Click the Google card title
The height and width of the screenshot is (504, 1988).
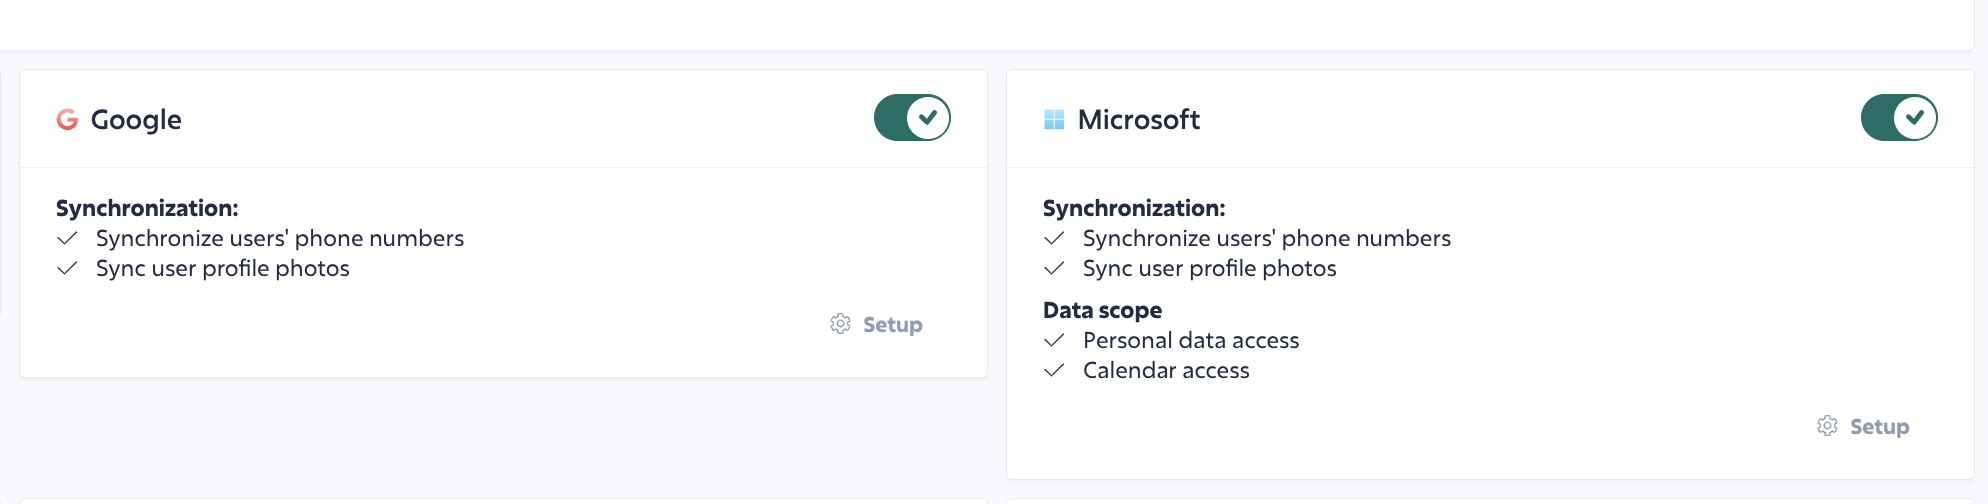pos(136,120)
